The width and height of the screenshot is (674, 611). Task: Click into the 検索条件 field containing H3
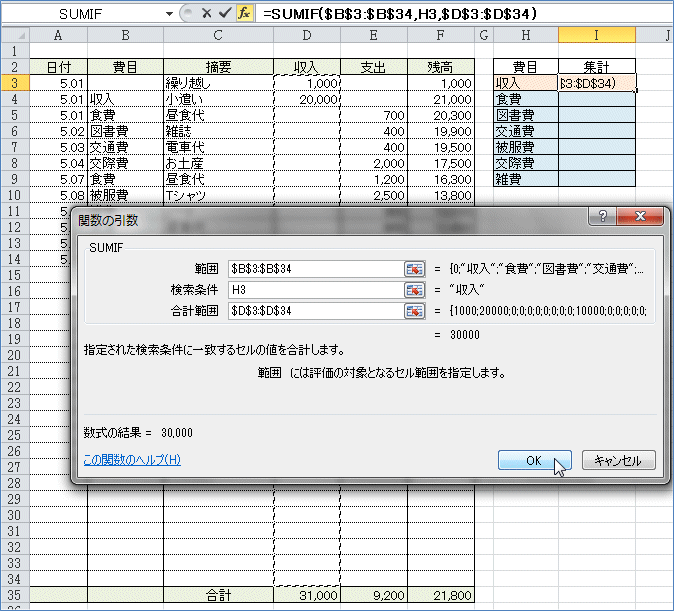314,290
